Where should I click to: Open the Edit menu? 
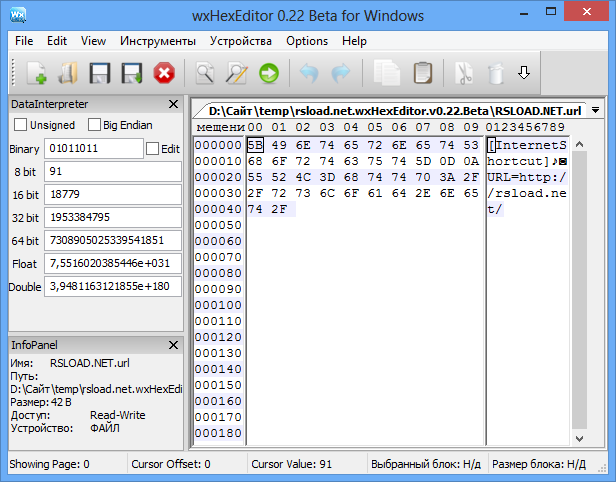(57, 41)
